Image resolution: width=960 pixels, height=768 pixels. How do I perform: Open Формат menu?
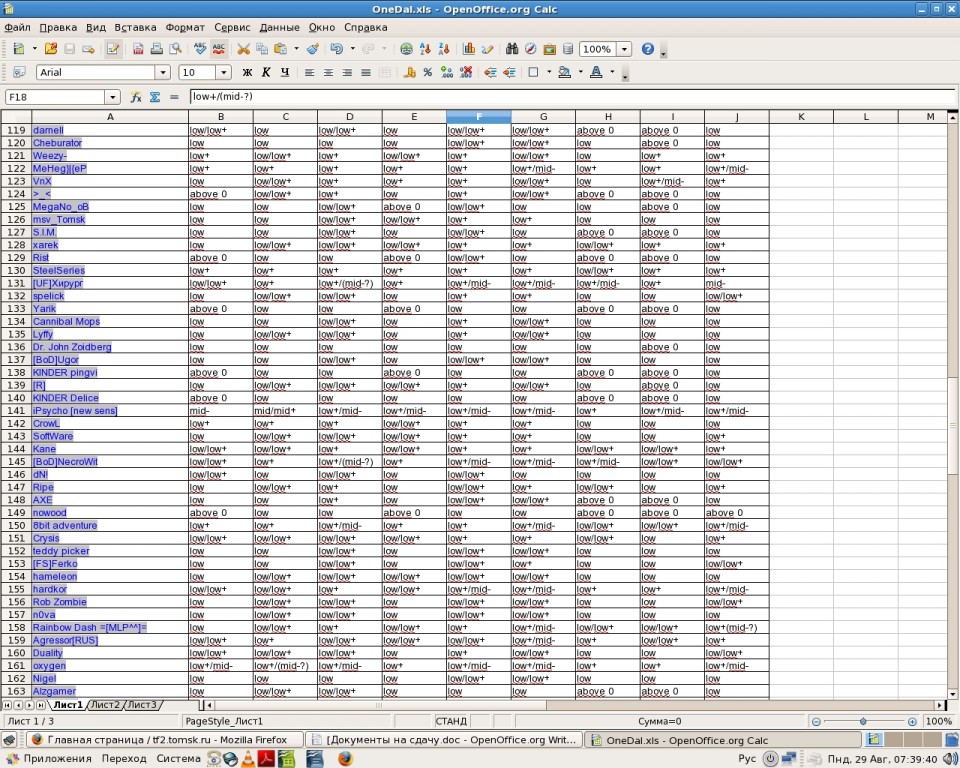click(185, 27)
